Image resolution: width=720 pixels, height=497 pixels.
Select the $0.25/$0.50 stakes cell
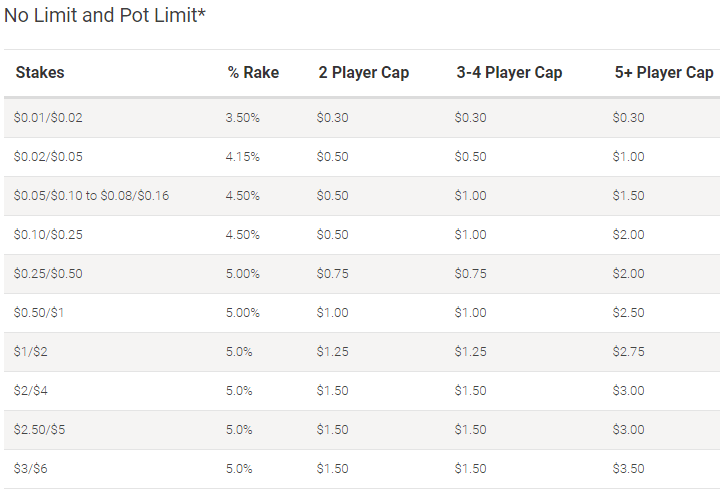[48, 274]
